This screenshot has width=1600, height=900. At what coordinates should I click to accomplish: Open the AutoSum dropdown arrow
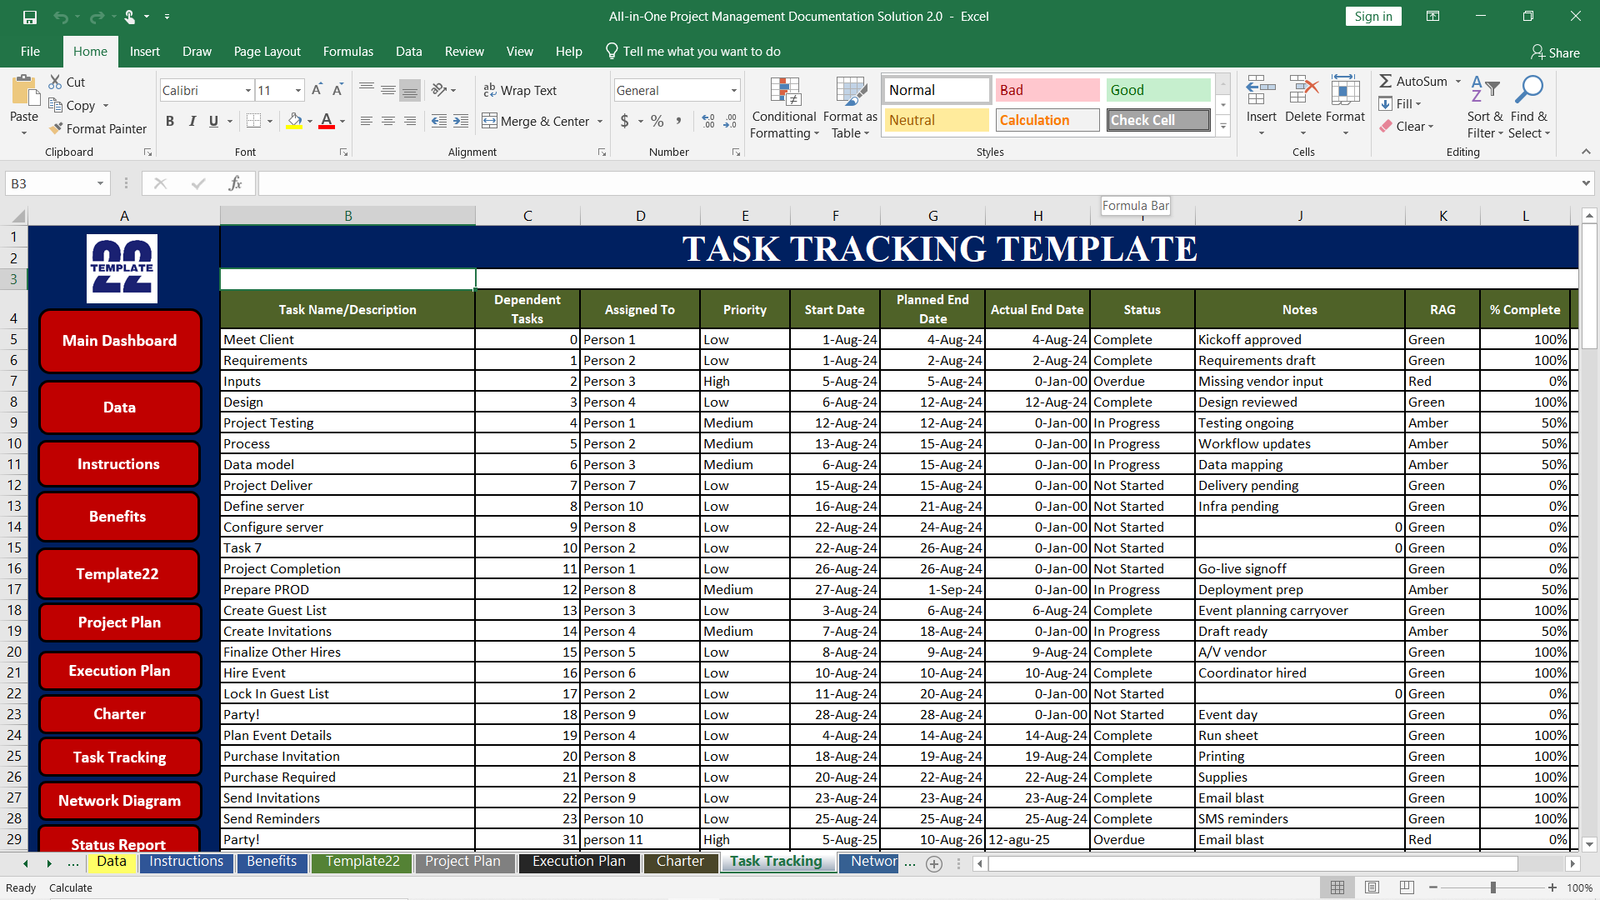pos(1458,82)
